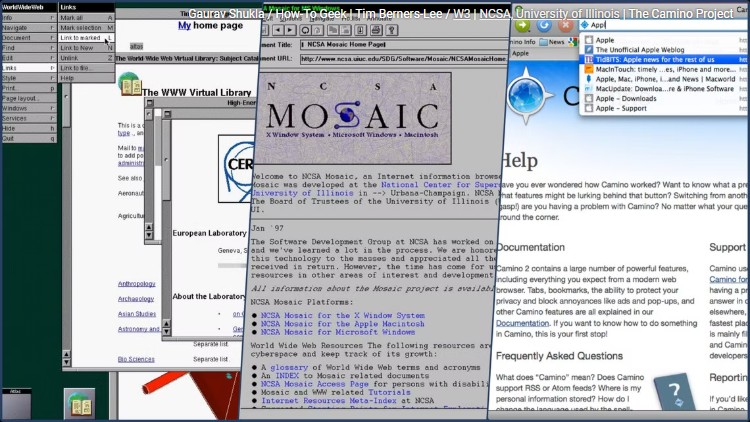Open the Services submenu
The image size is (750, 422).
29,118
